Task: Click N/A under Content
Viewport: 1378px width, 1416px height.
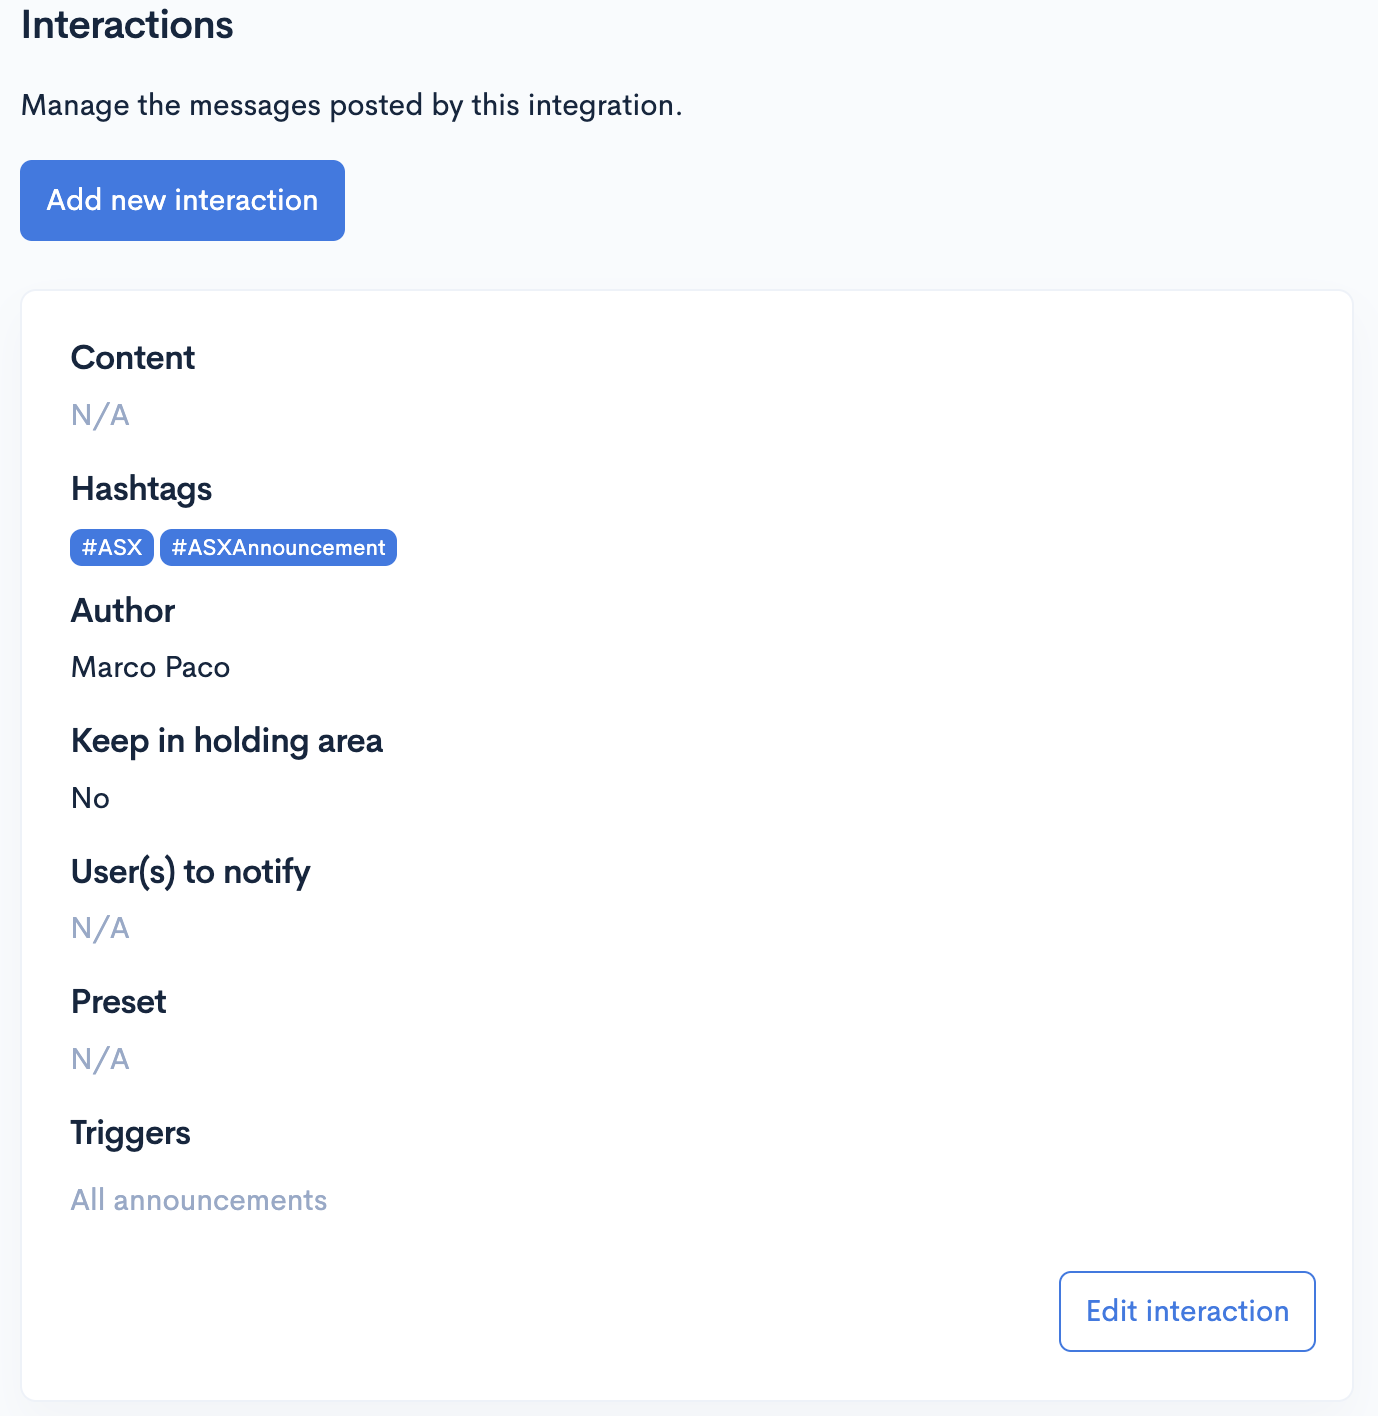Action: (100, 414)
